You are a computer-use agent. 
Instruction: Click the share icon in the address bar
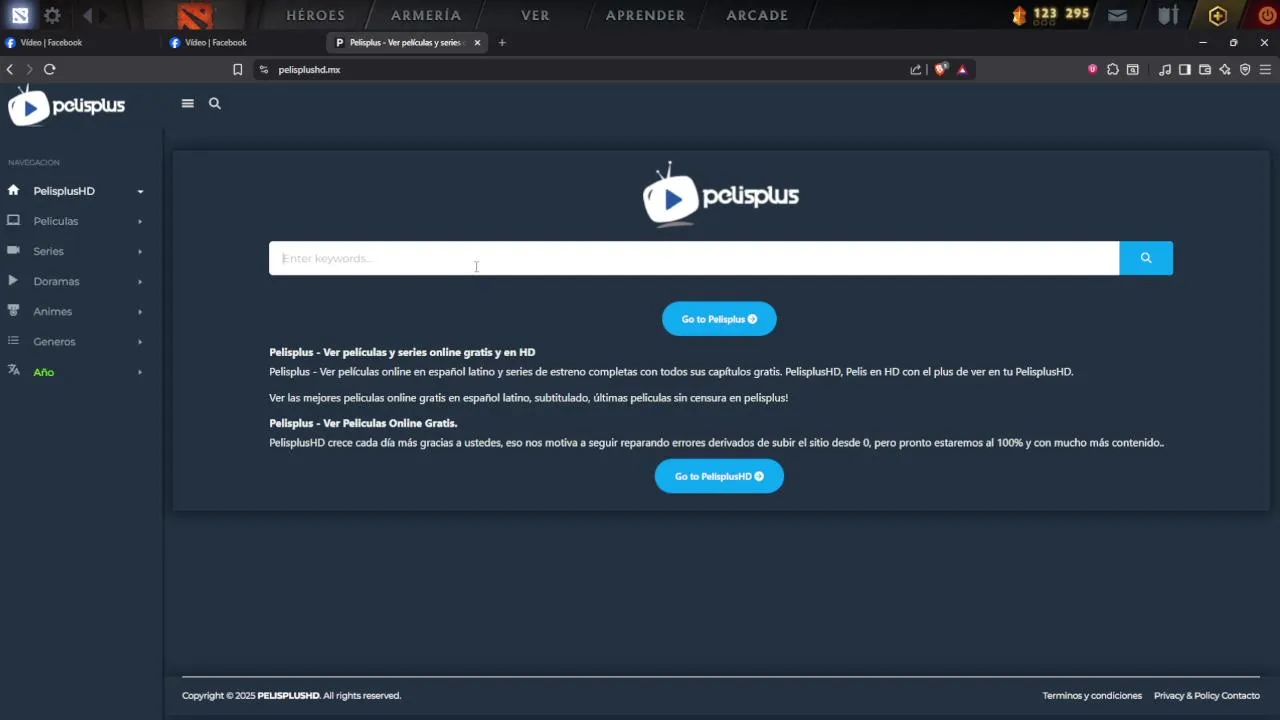915,70
